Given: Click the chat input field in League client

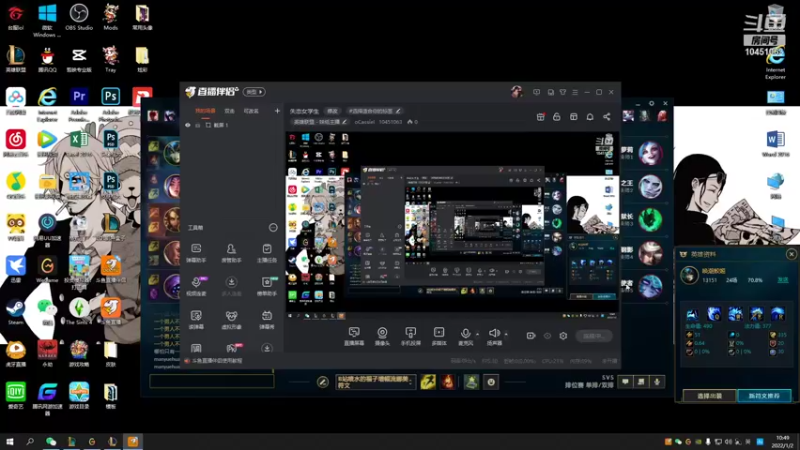Looking at the screenshot, I should coord(212,381).
